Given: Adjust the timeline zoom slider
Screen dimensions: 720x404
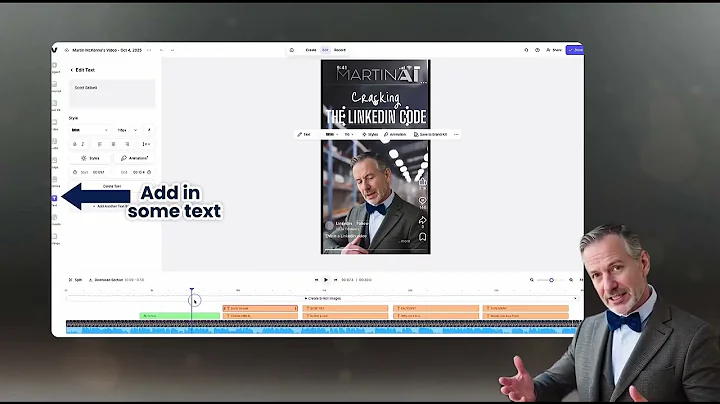Looking at the screenshot, I should [x=551, y=280].
